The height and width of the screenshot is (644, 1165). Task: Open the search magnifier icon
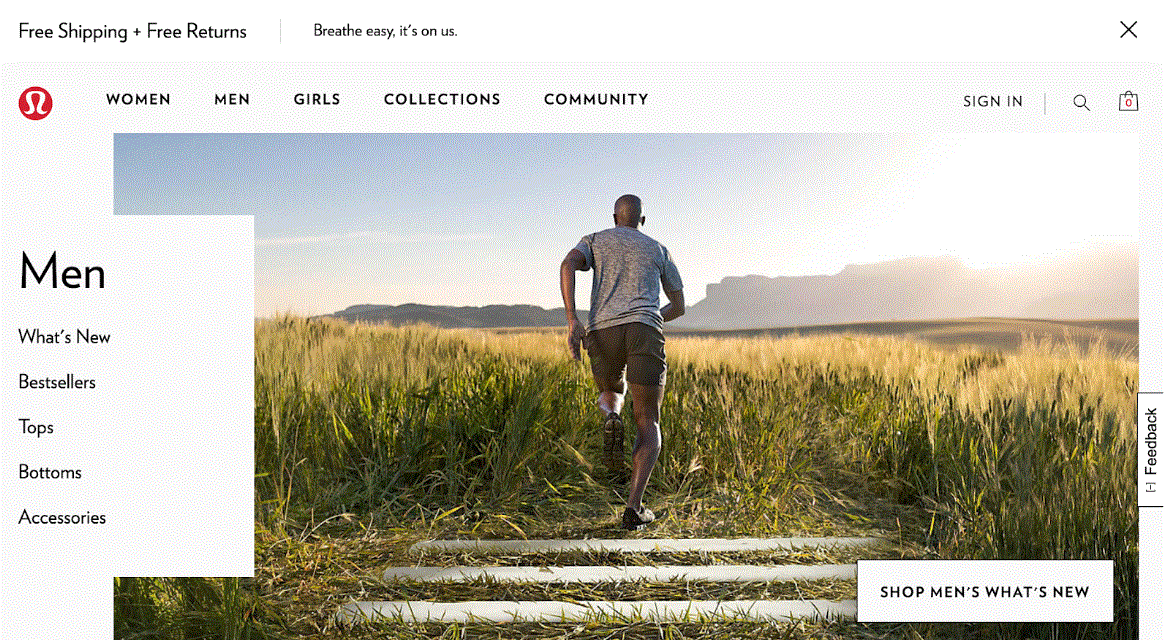coord(1081,103)
